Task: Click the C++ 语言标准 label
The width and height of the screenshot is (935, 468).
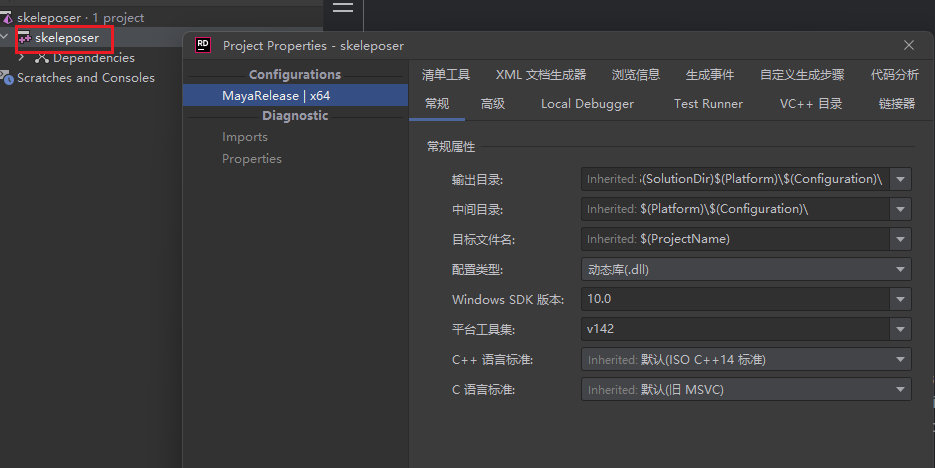Action: click(x=493, y=359)
